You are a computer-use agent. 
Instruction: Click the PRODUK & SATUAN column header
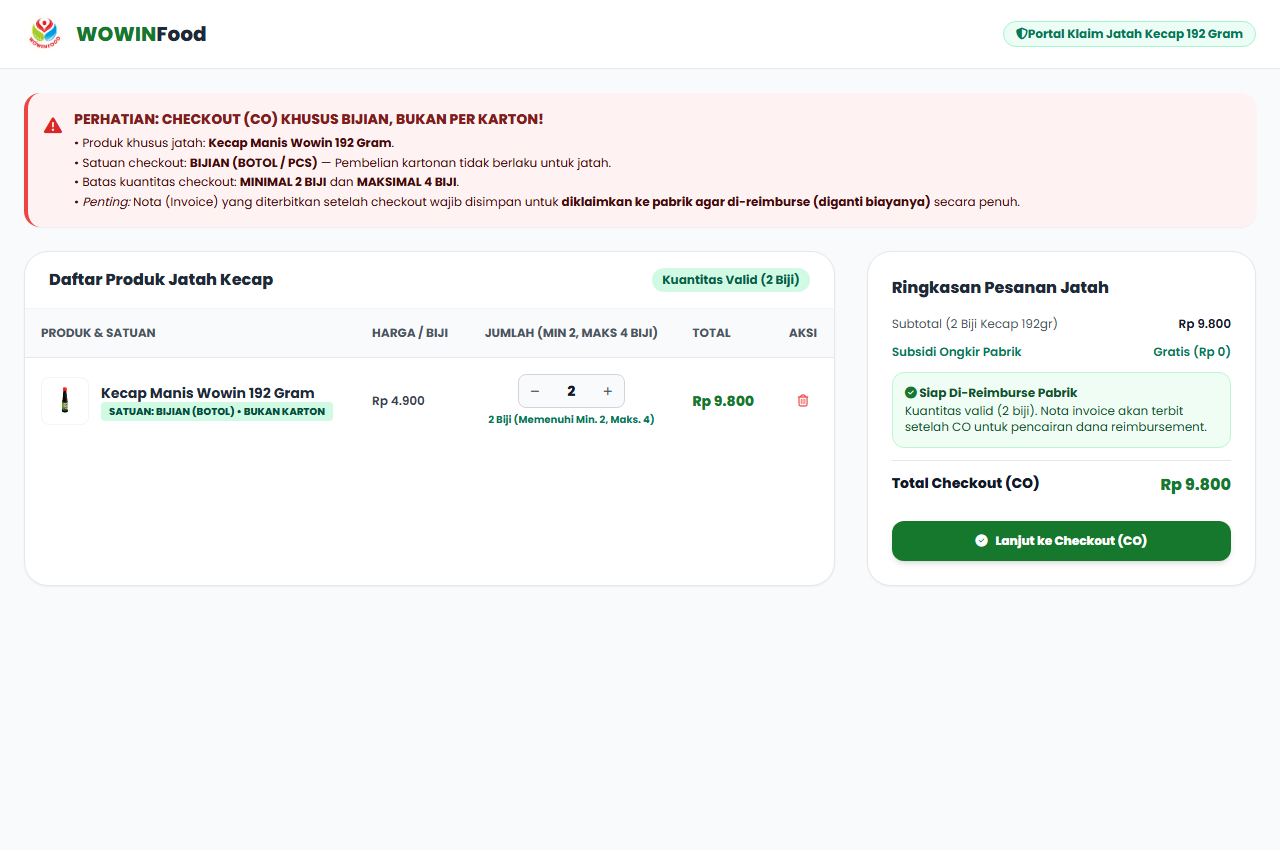click(x=98, y=333)
